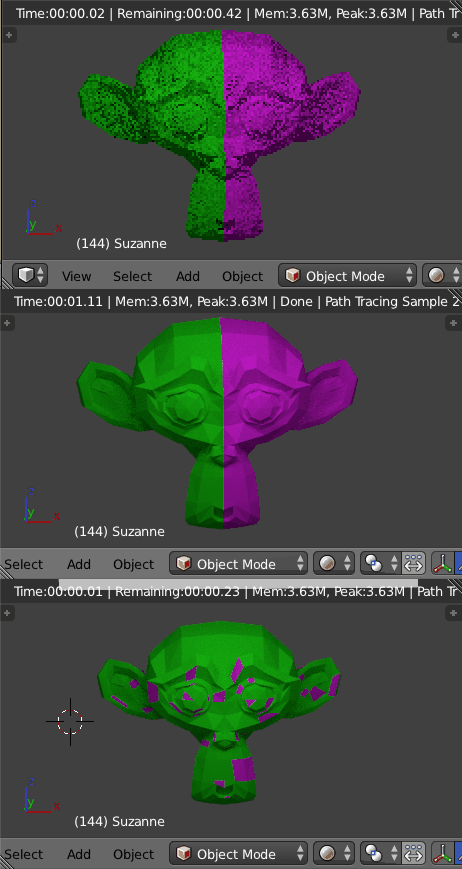
Task: Click the green Suzanne render with purple patches
Action: point(219,713)
